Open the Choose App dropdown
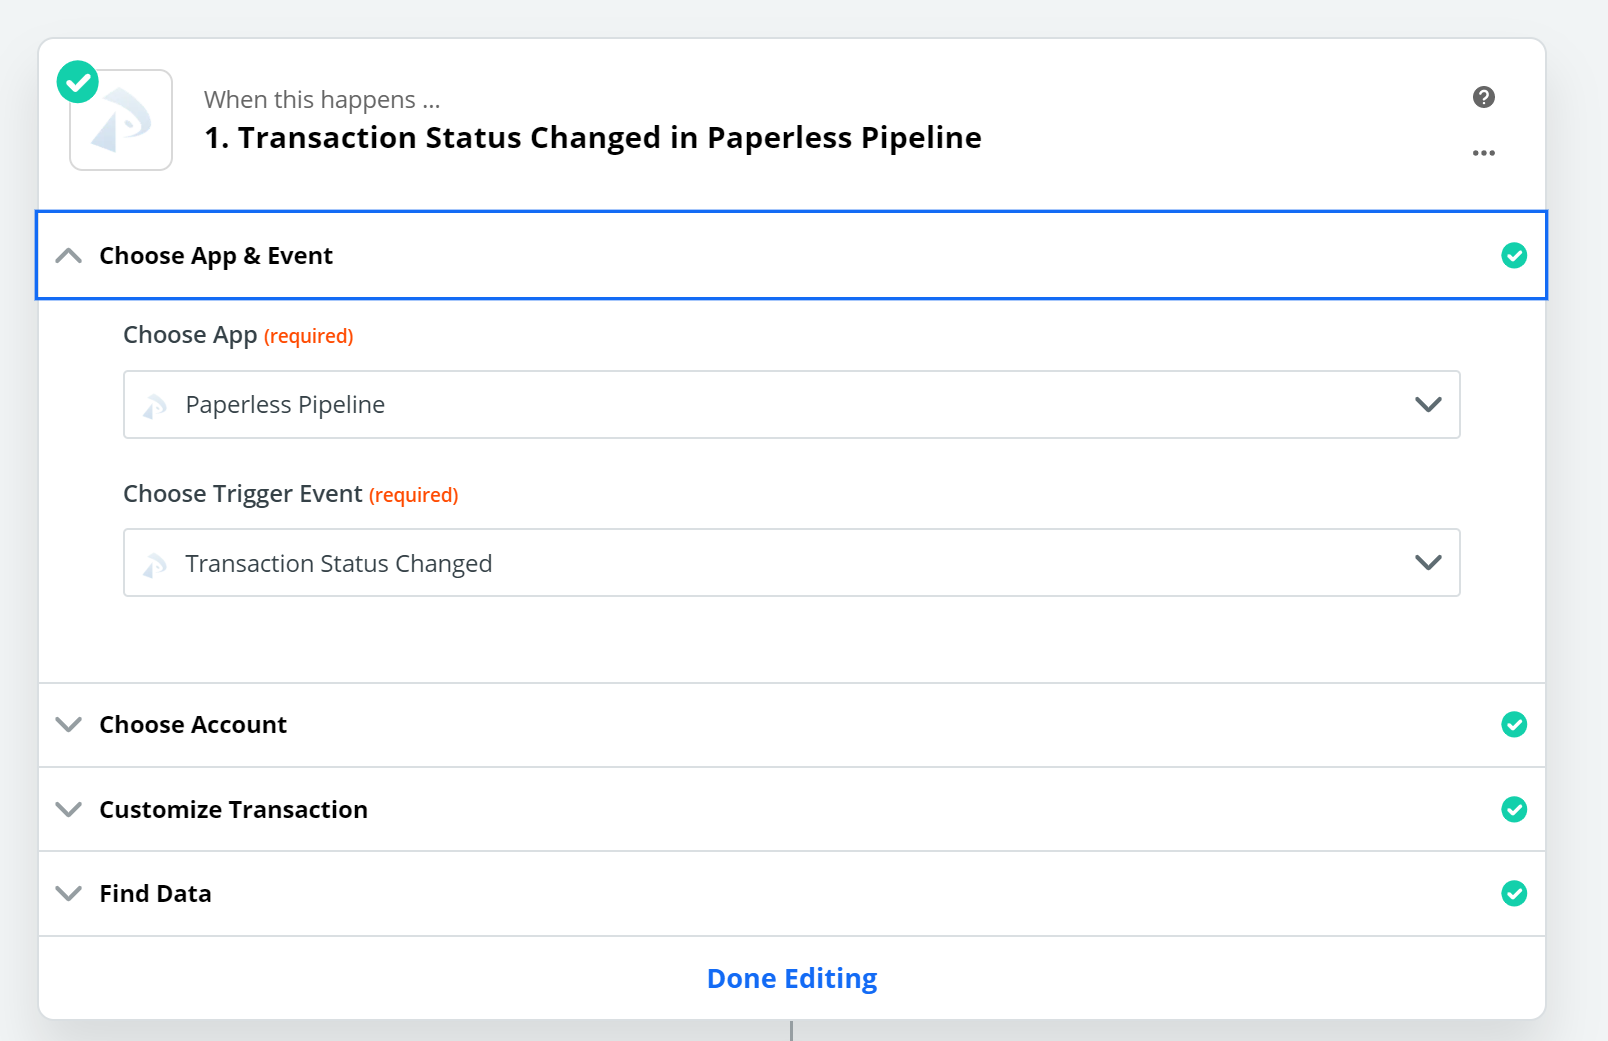 tap(1428, 405)
